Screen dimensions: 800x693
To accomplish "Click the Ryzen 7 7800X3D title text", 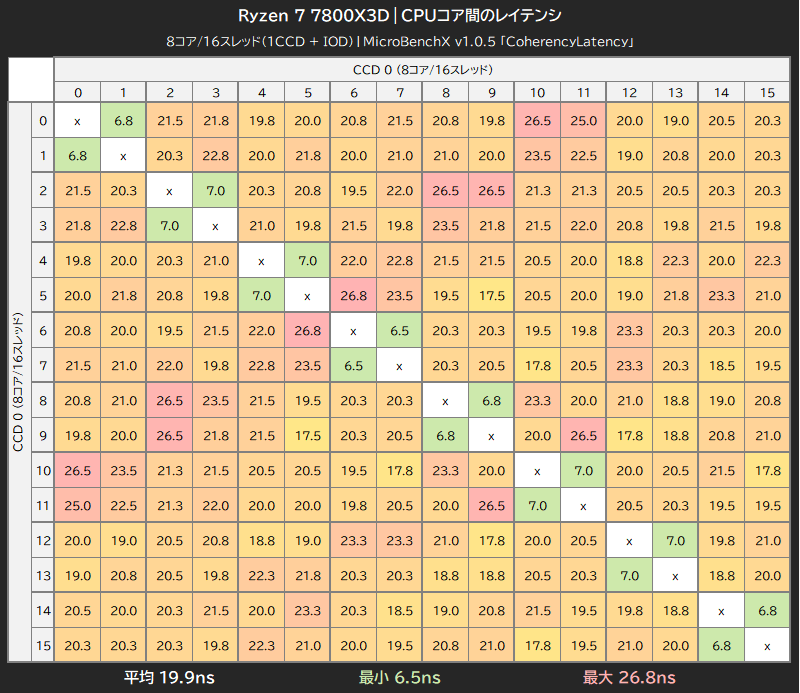I will coord(314,16).
